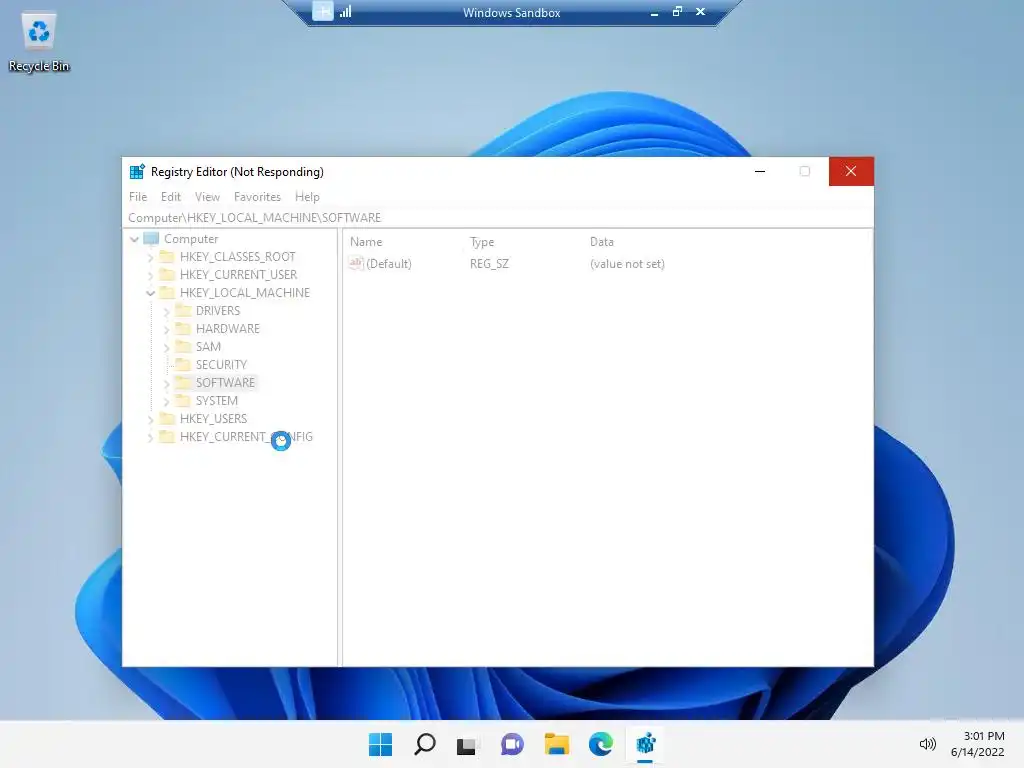The width and height of the screenshot is (1024, 768).
Task: Expand the DRIVERS key
Action: pos(167,312)
